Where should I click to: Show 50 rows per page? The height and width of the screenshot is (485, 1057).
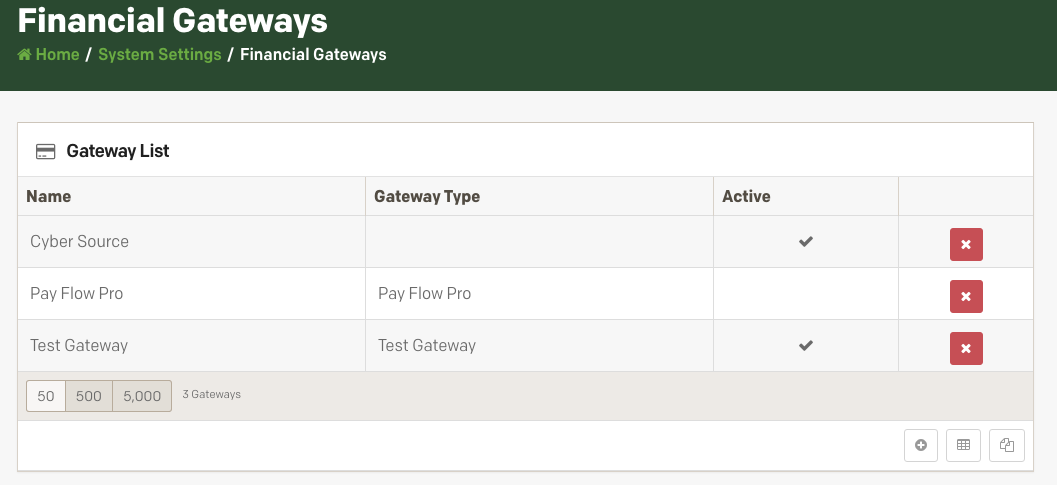46,396
